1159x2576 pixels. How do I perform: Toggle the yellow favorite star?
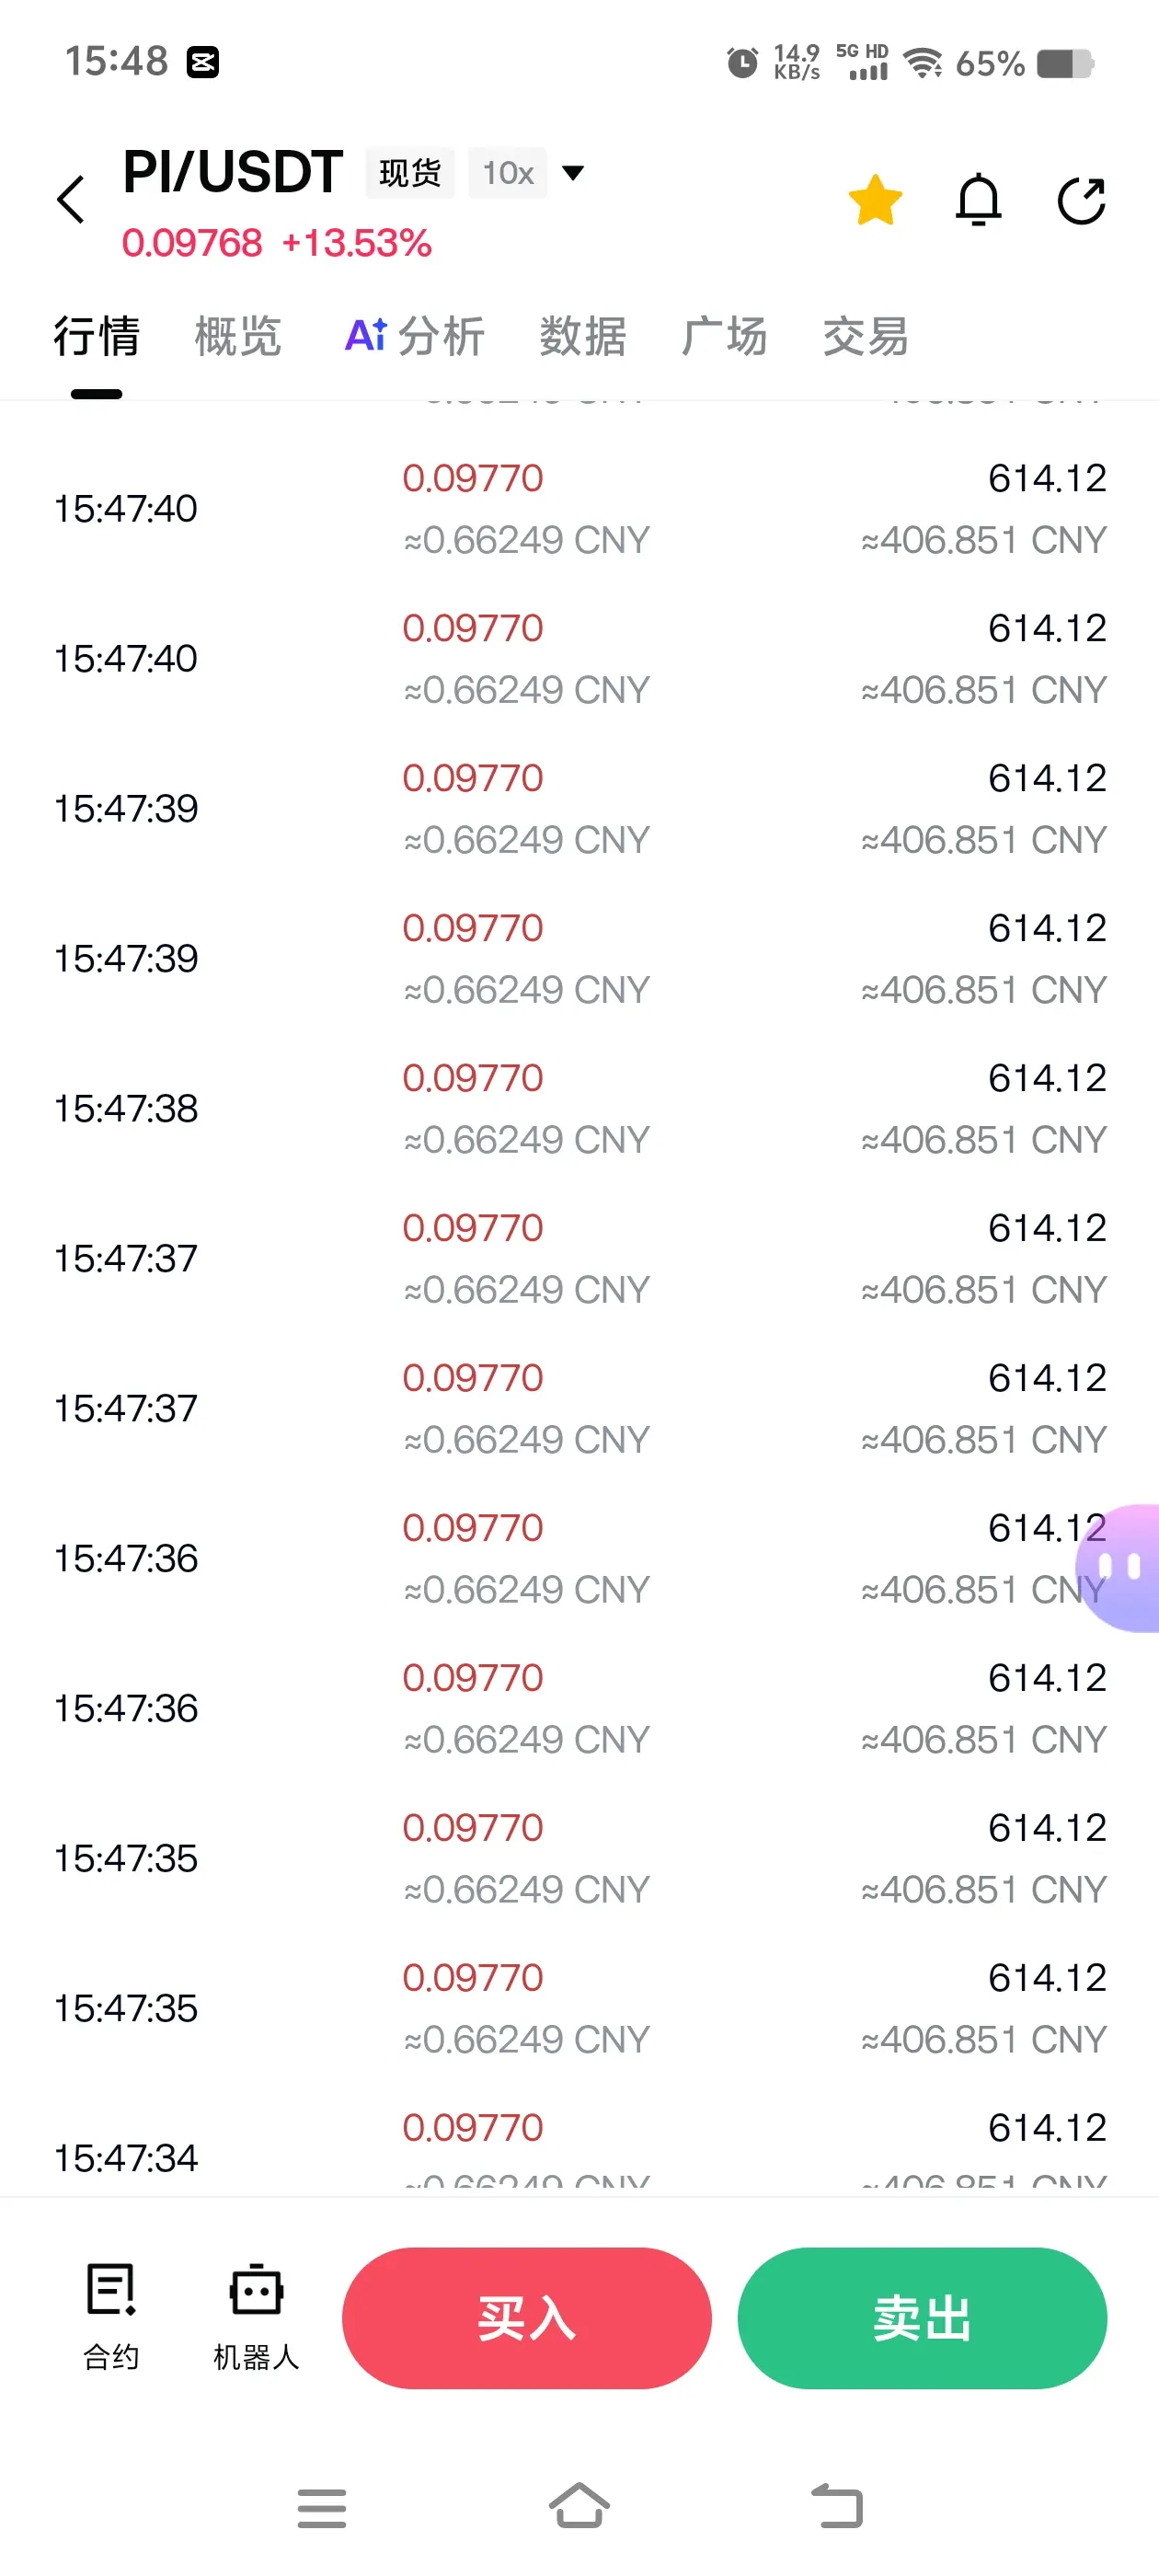[x=875, y=200]
